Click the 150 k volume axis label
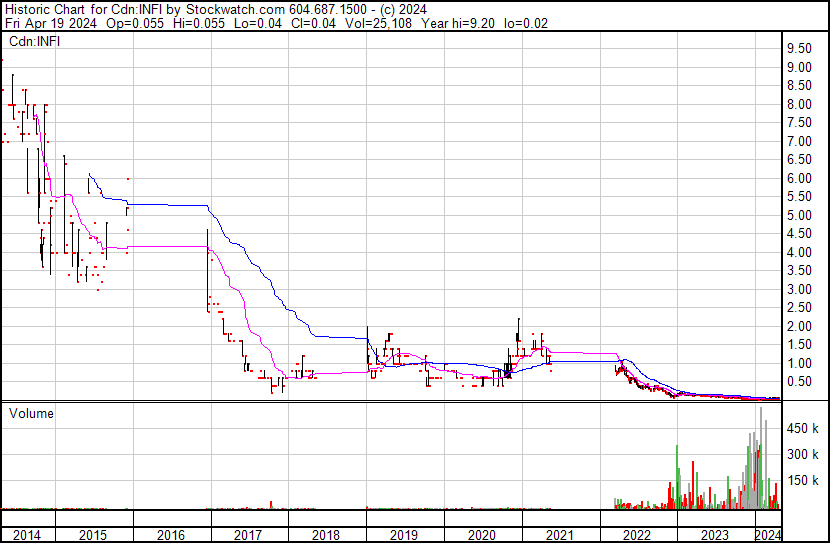This screenshot has width=830, height=543. (x=802, y=481)
